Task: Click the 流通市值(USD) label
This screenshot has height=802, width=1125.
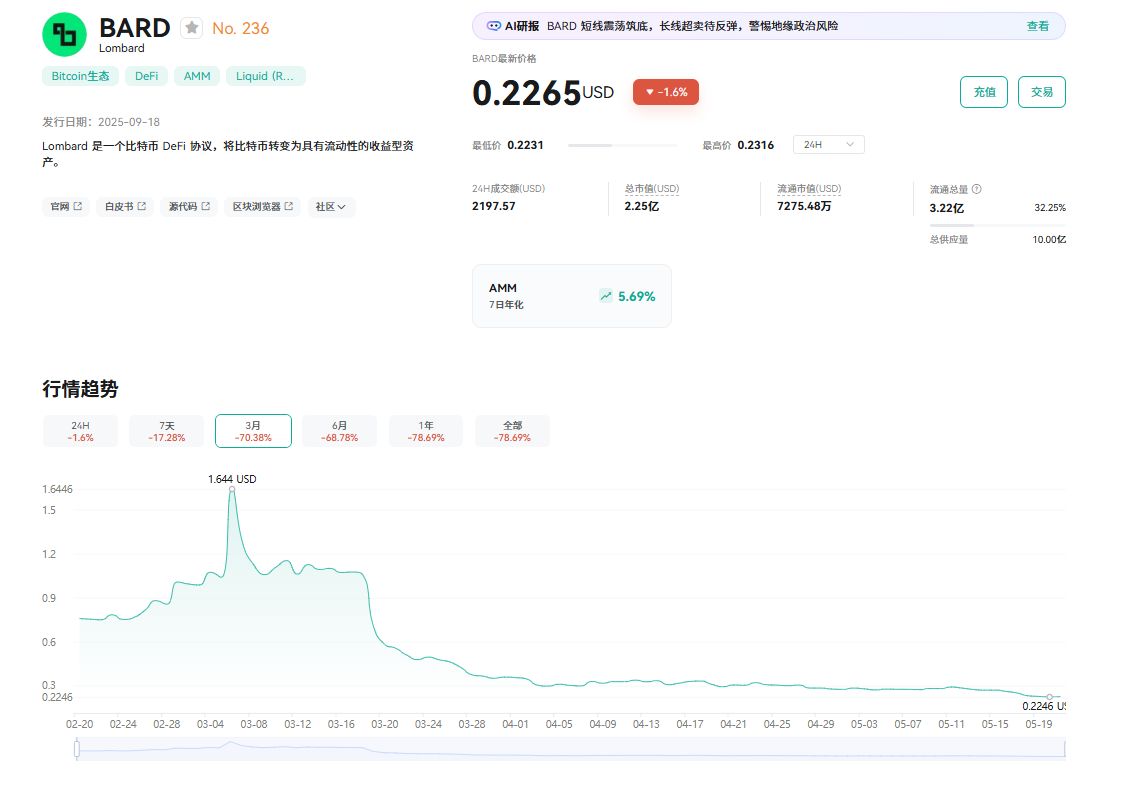Action: tap(809, 189)
